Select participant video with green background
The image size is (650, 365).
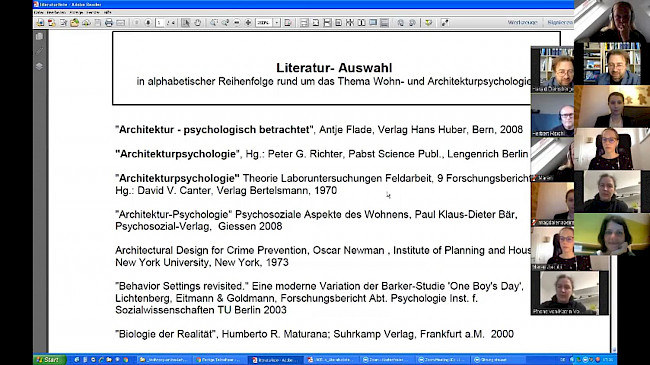pyautogui.click(x=612, y=234)
